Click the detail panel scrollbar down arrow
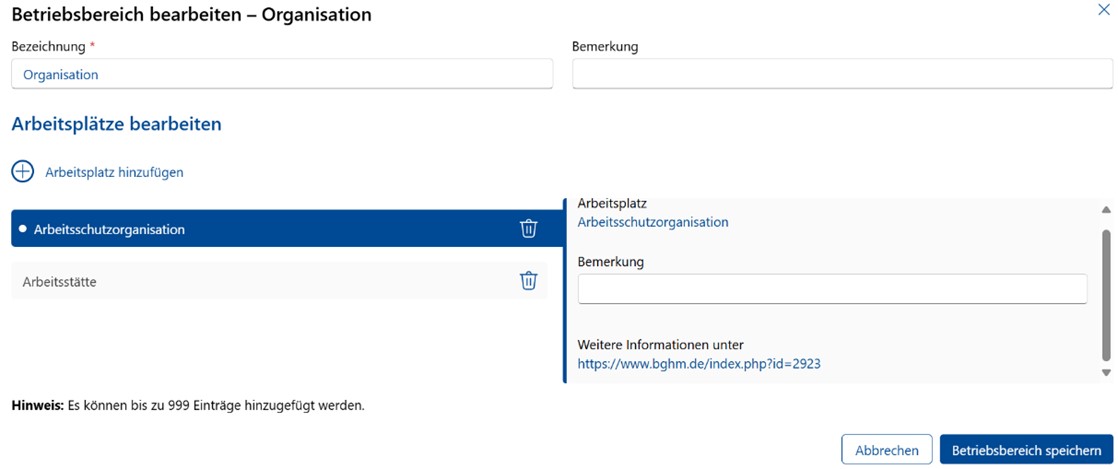This screenshot has width=1118, height=469. [1106, 373]
